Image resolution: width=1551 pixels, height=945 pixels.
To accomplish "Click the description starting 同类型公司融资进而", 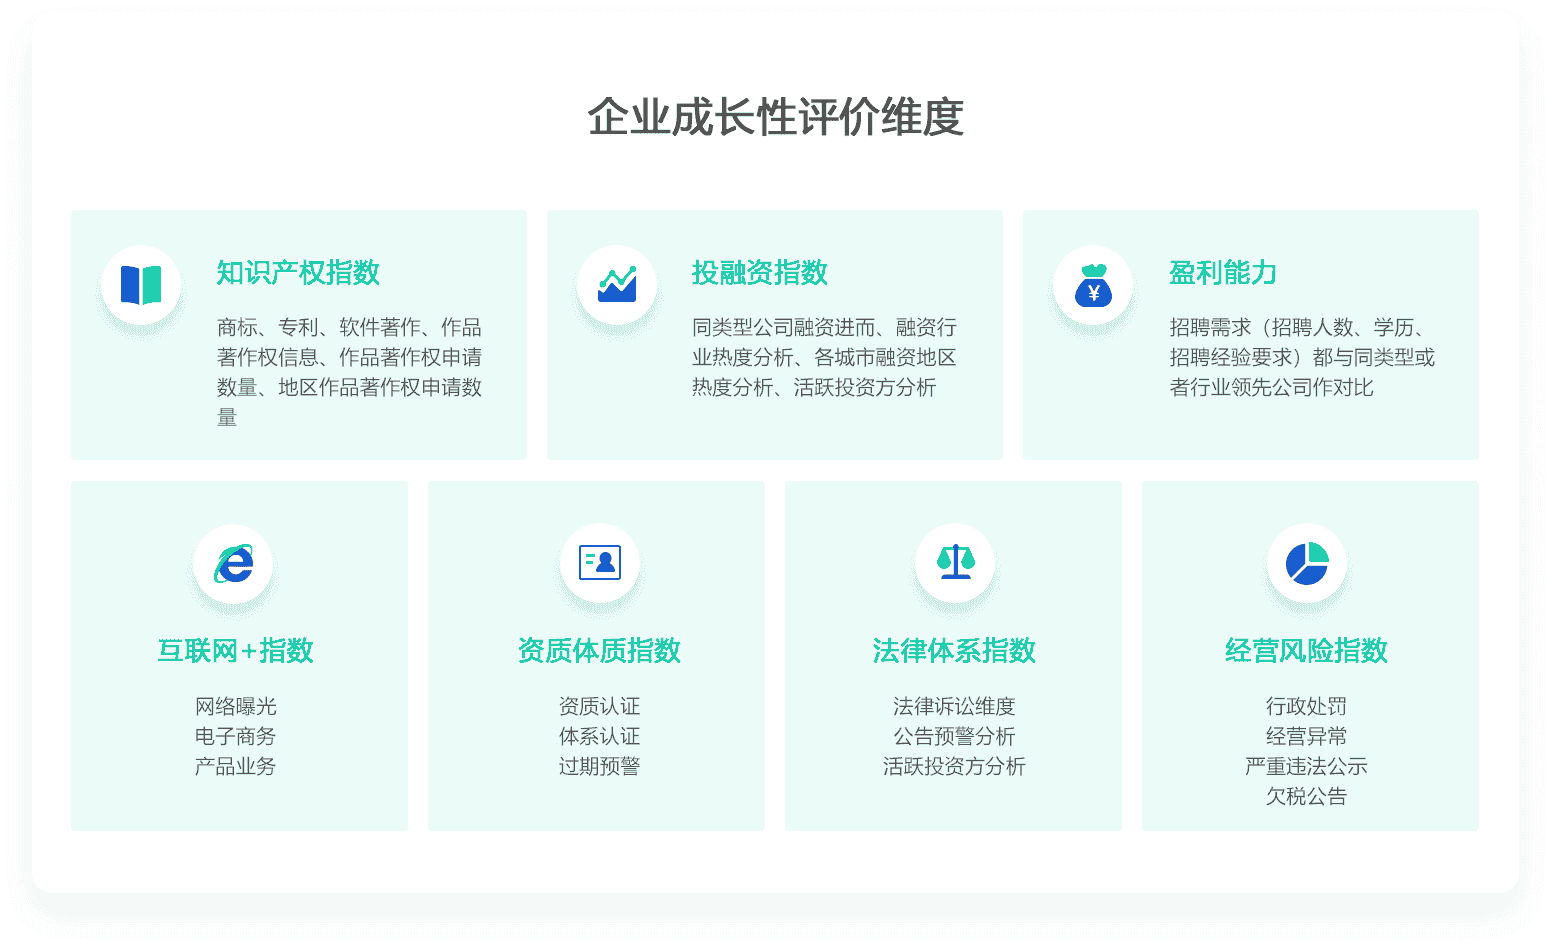I will pyautogui.click(x=824, y=357).
